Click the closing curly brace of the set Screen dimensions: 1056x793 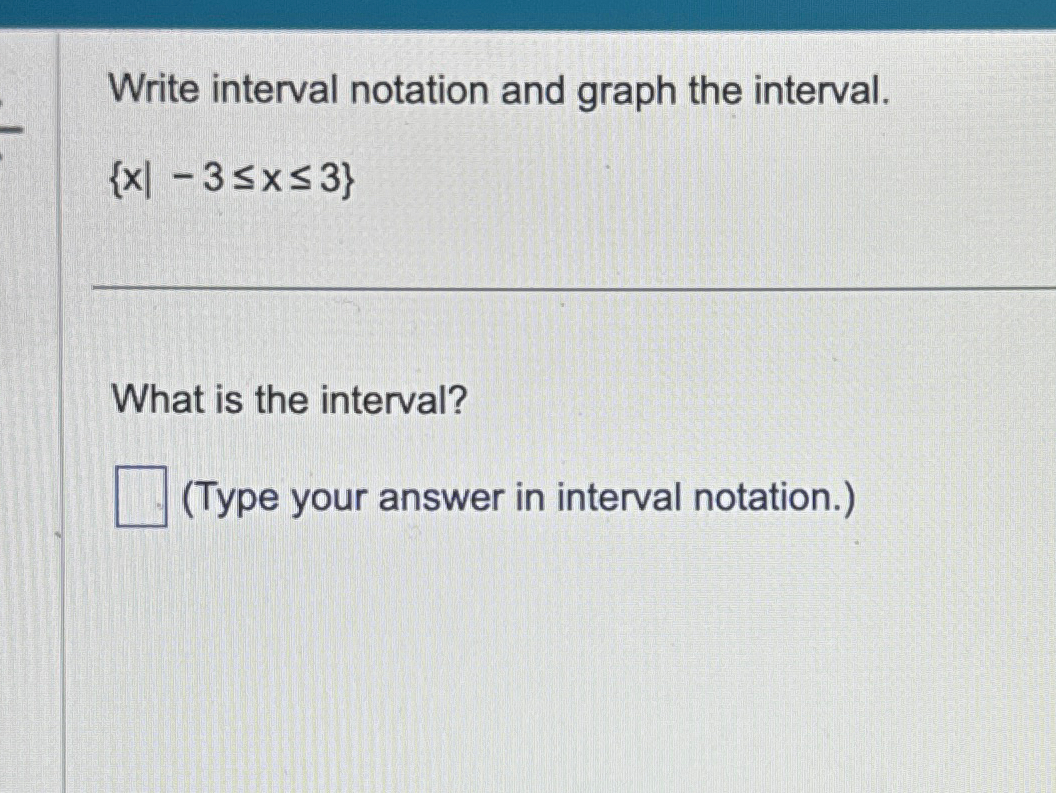tap(347, 180)
